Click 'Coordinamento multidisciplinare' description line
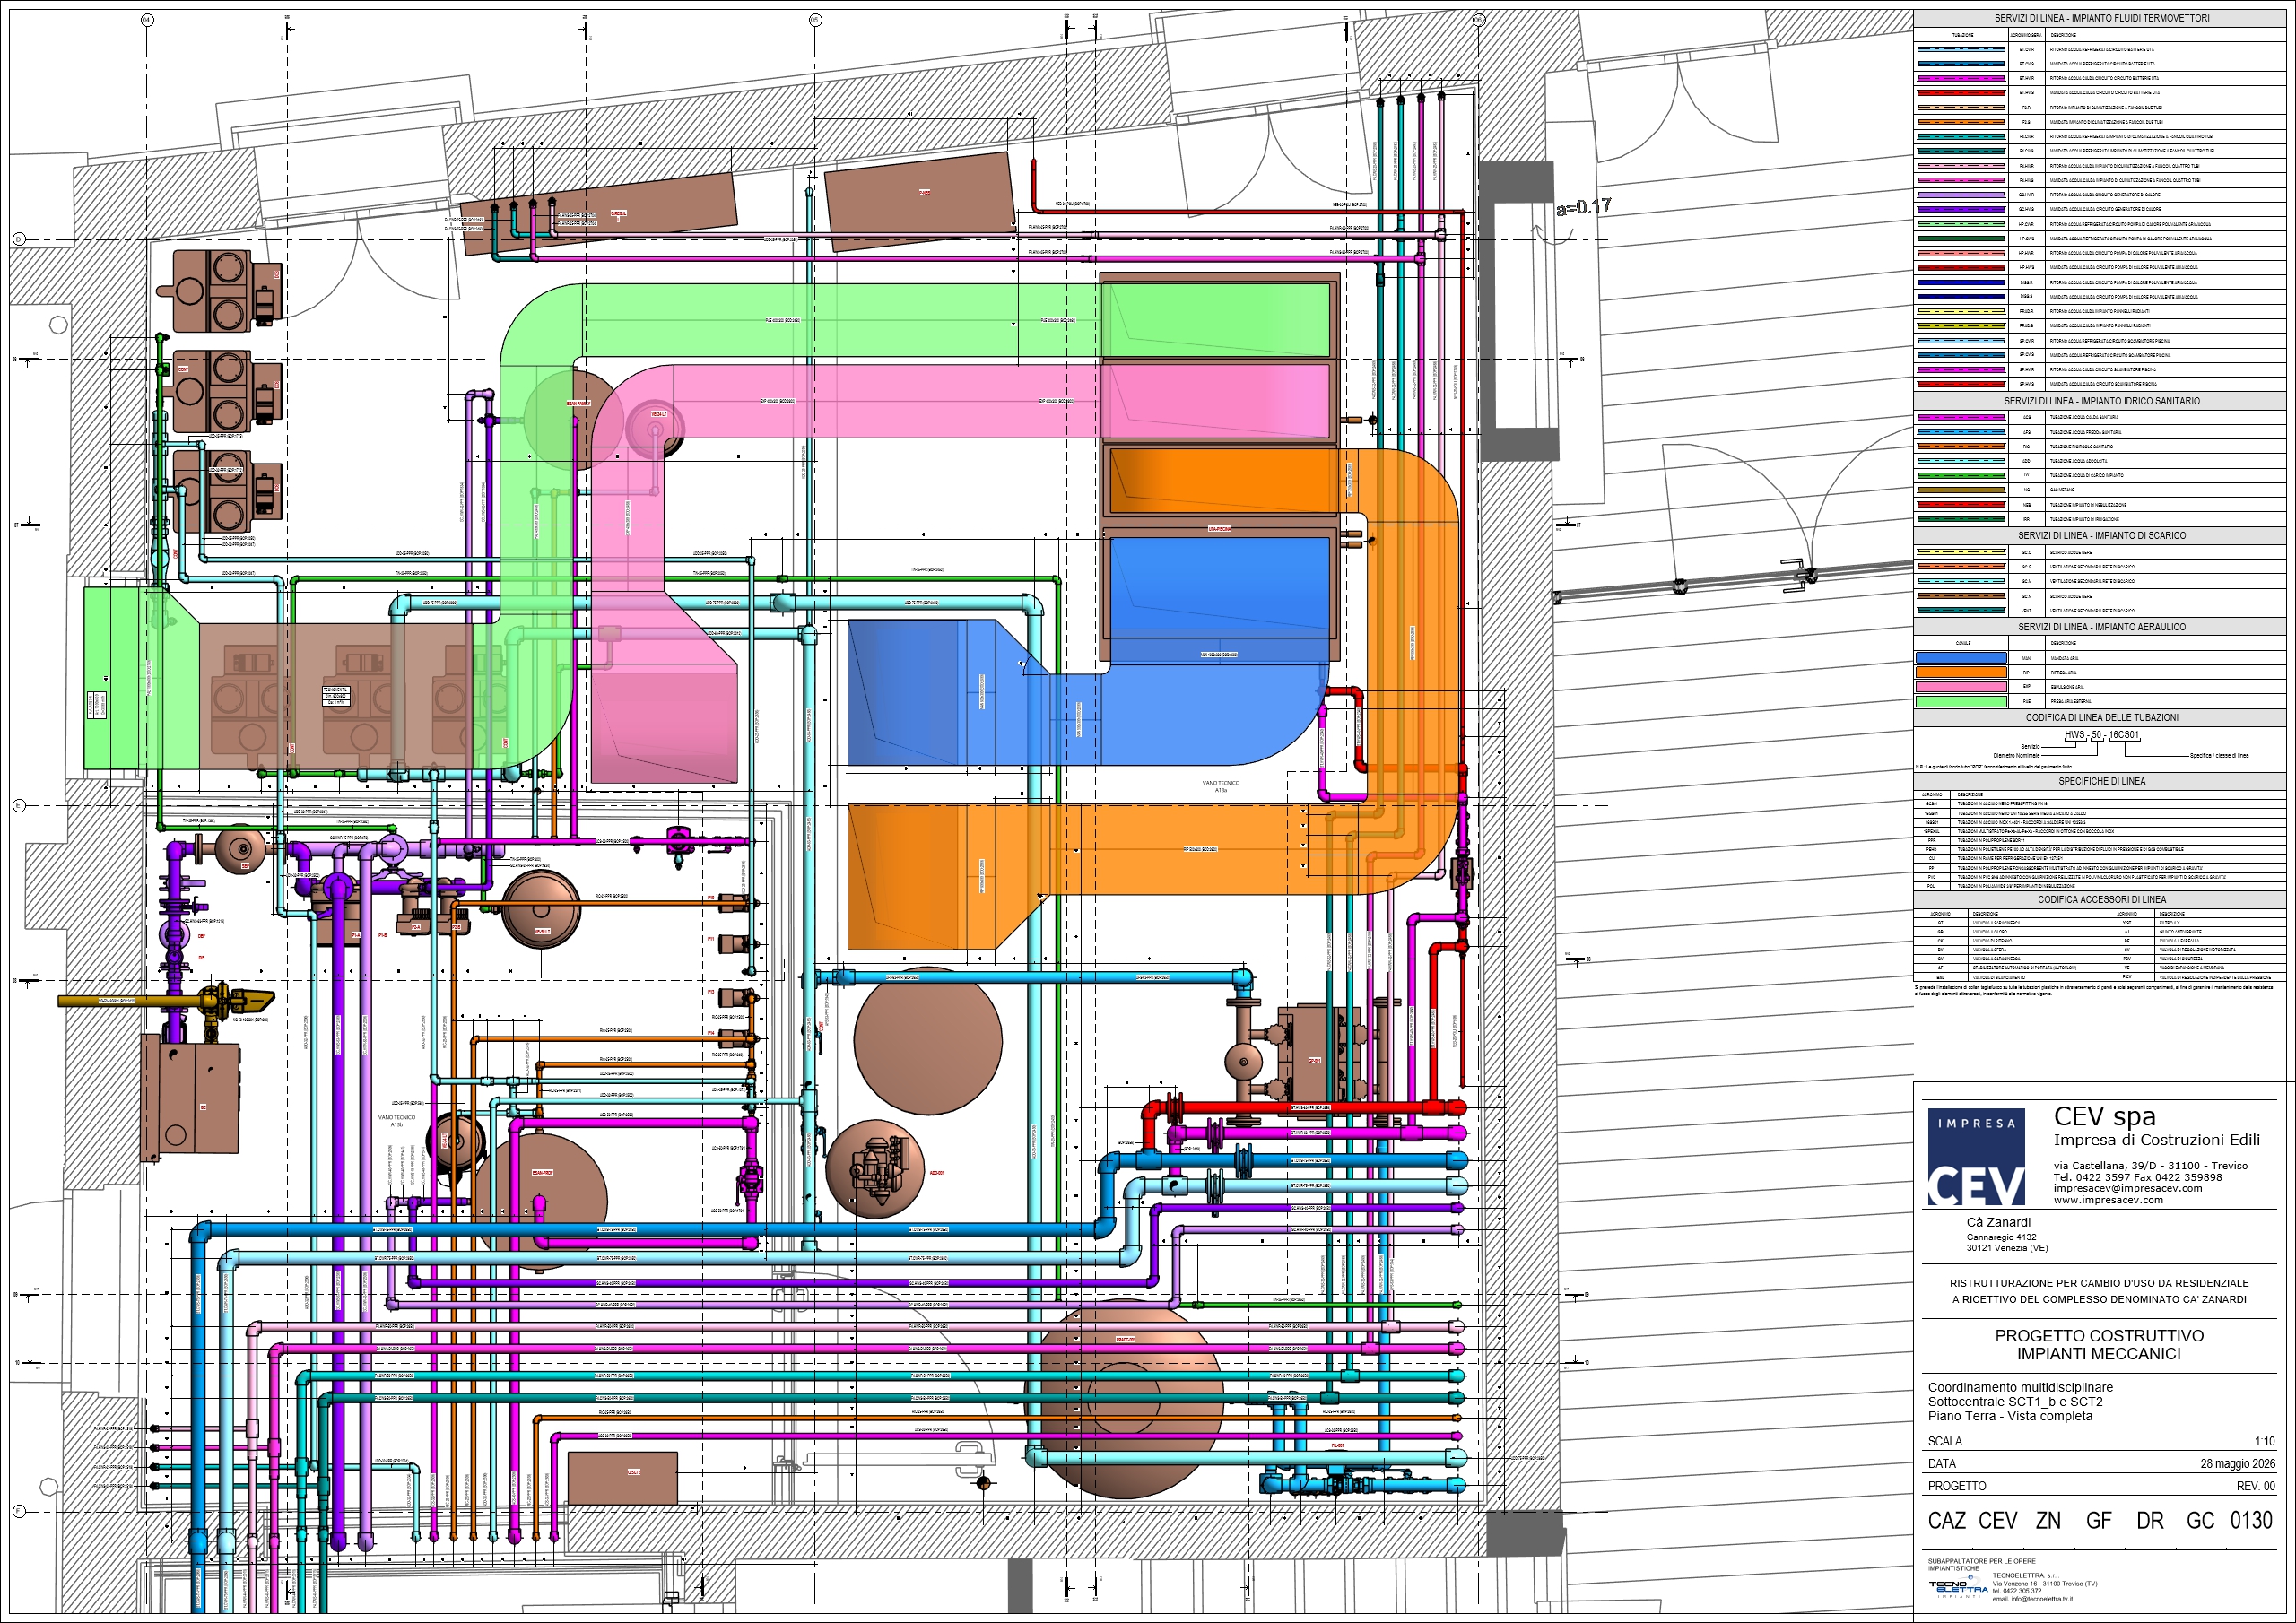 point(2020,1387)
